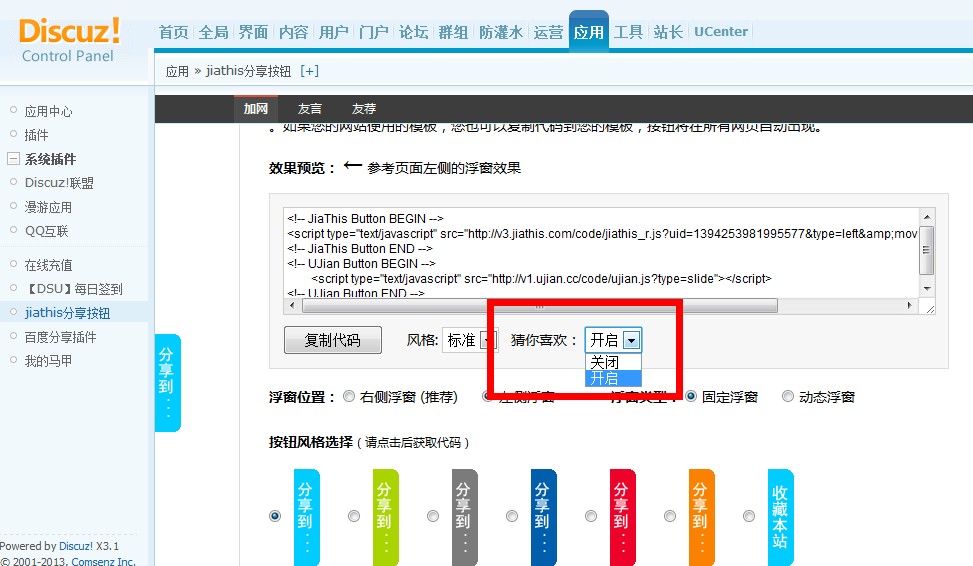Viewport: 973px width, 566px height.
Task: Select 固定浮窗 radio option
Action: [x=691, y=396]
